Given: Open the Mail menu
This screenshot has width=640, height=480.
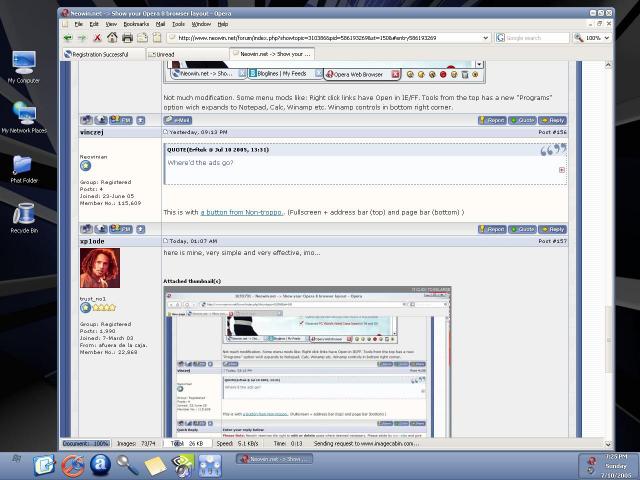Looking at the screenshot, I should point(160,24).
